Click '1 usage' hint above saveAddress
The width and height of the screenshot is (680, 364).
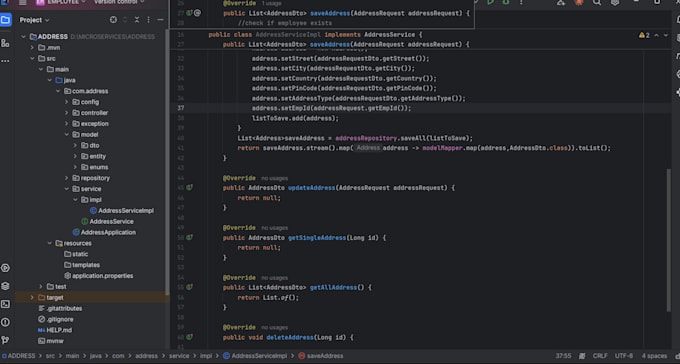coord(271,3)
